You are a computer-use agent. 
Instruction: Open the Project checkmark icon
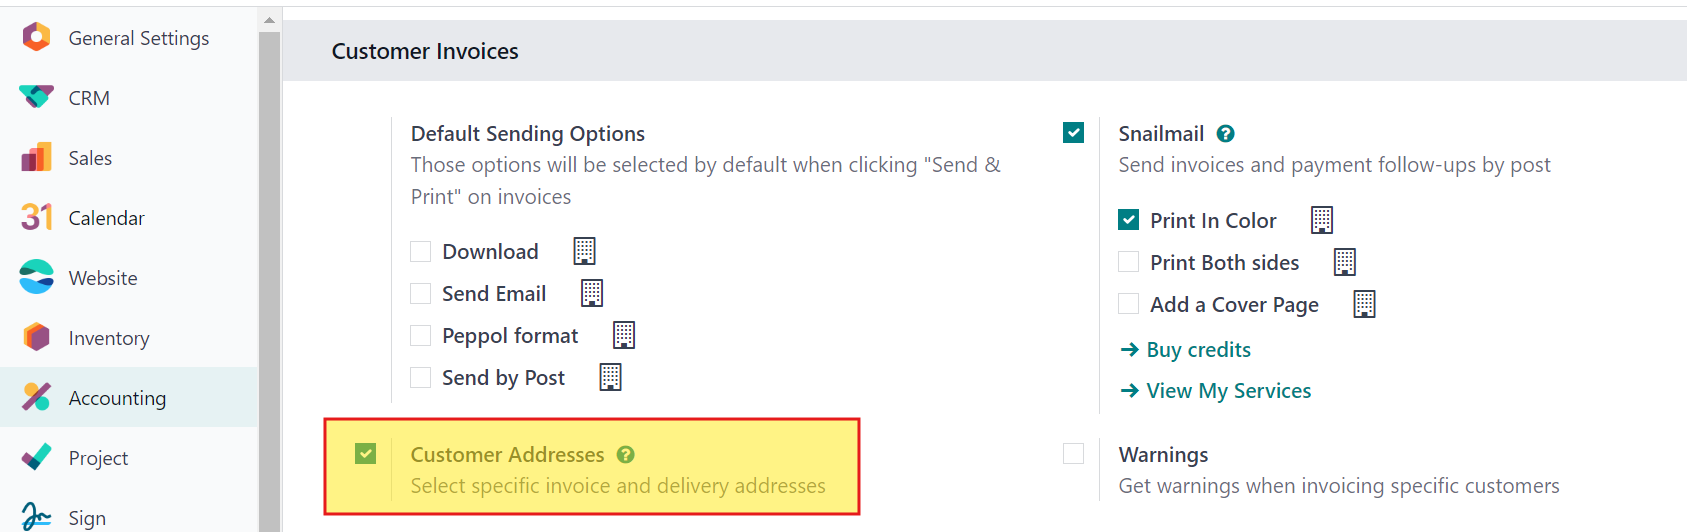[x=36, y=457]
